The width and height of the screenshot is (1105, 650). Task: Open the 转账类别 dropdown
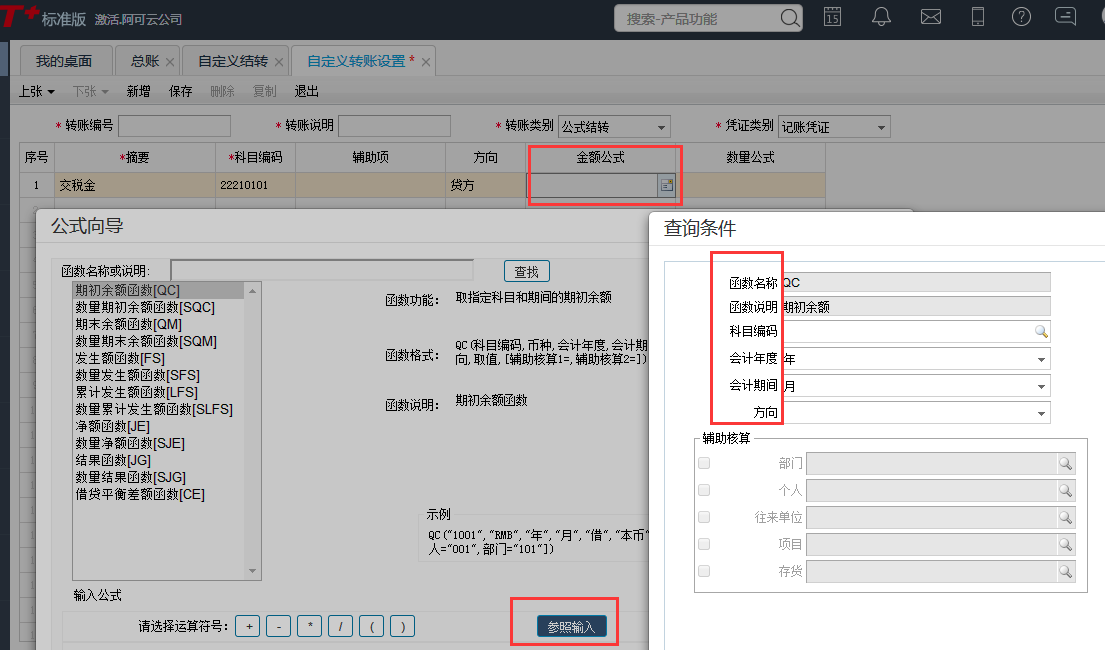tap(661, 126)
